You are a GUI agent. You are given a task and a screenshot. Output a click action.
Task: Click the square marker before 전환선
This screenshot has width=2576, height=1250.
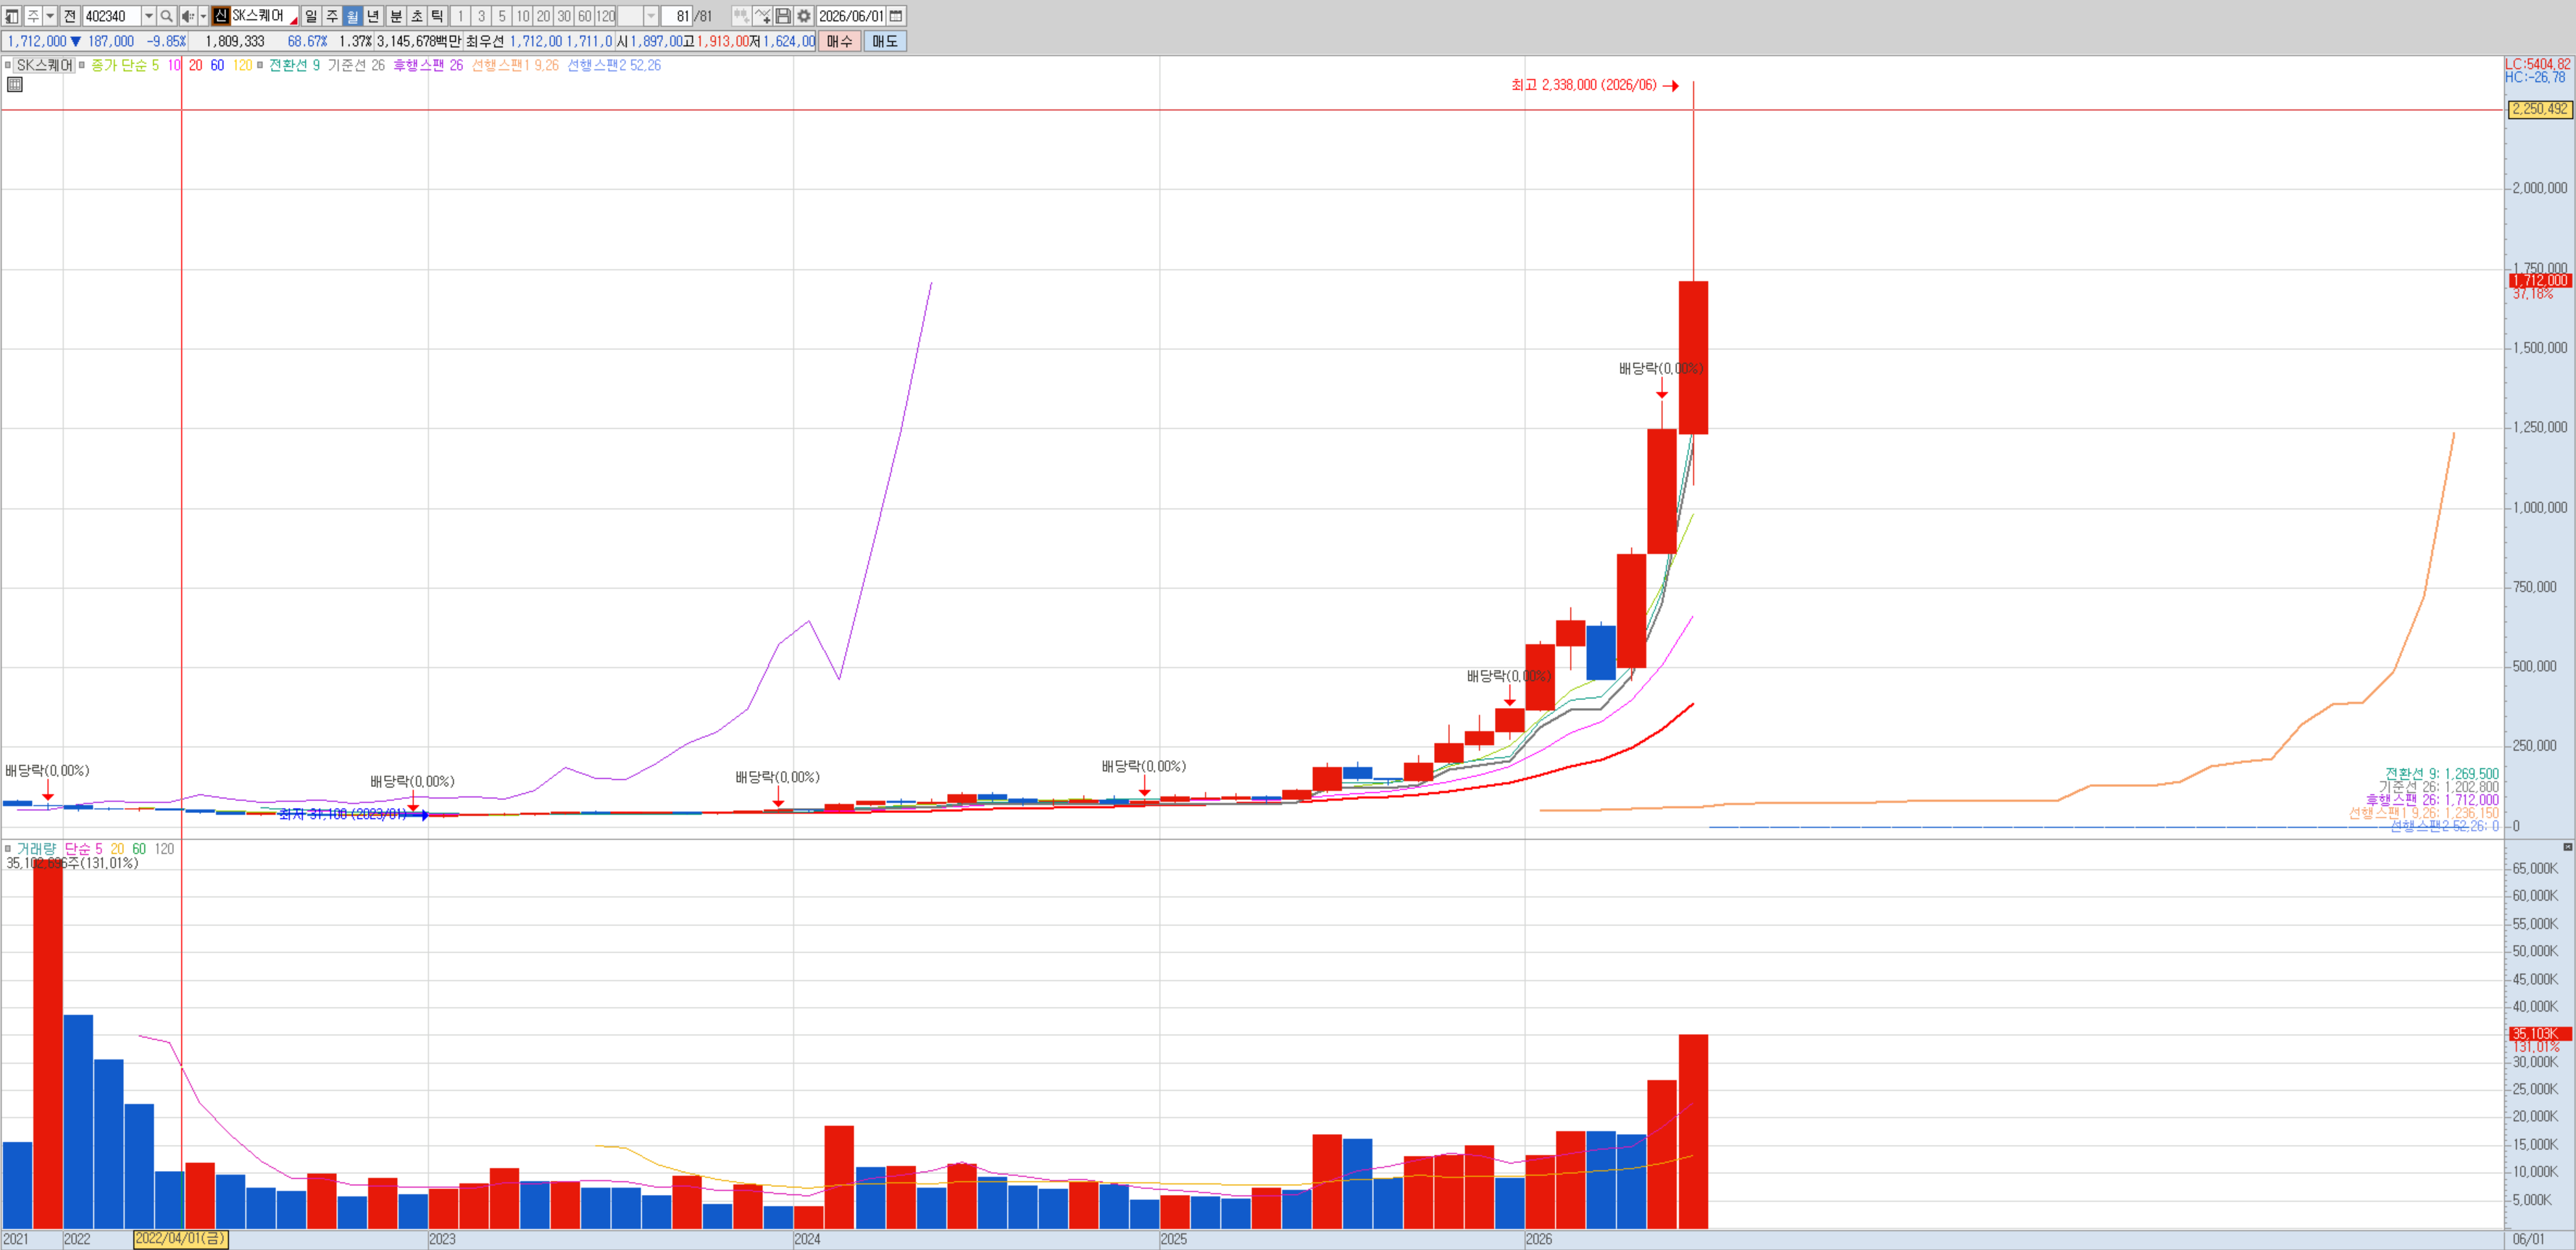coord(260,65)
